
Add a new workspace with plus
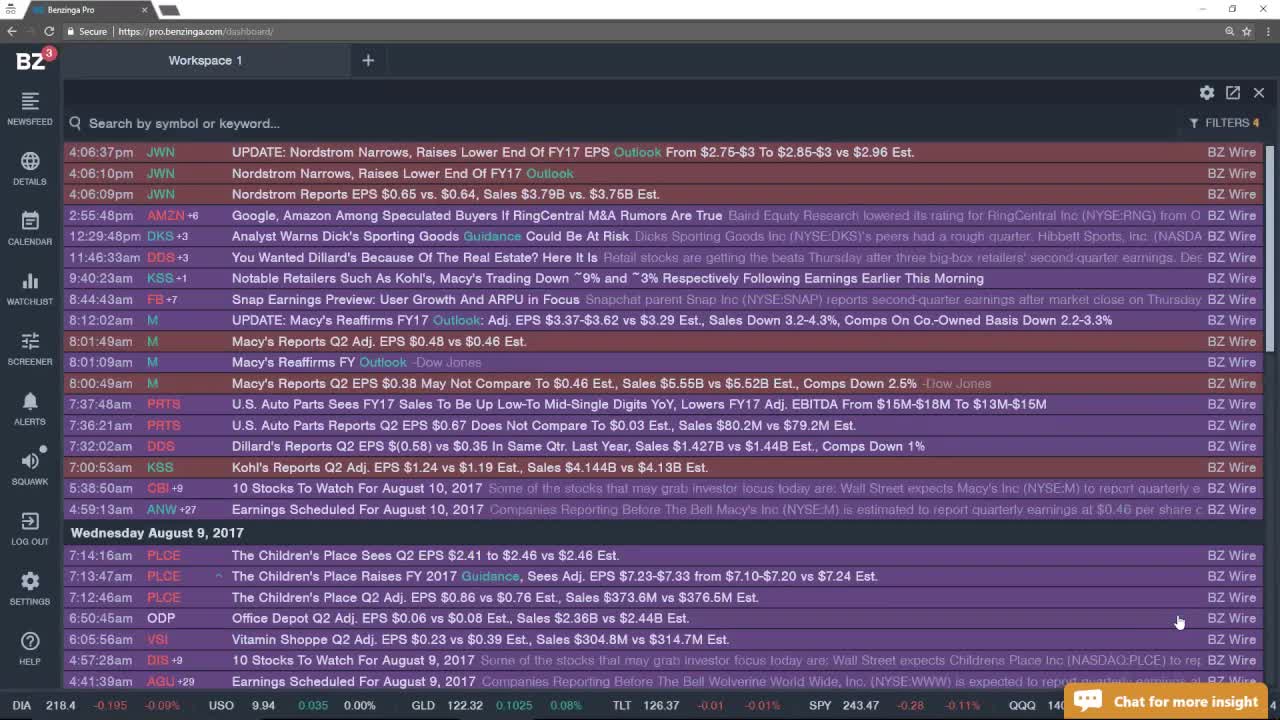click(368, 61)
